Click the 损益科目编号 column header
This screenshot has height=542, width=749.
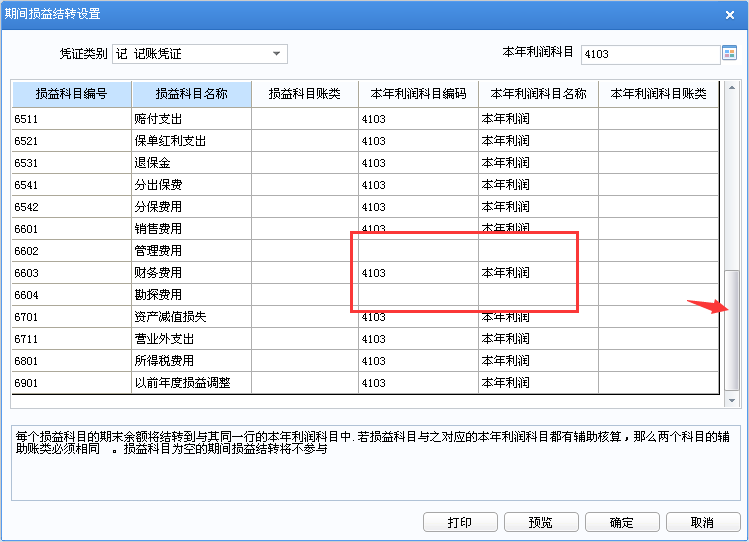pyautogui.click(x=71, y=94)
